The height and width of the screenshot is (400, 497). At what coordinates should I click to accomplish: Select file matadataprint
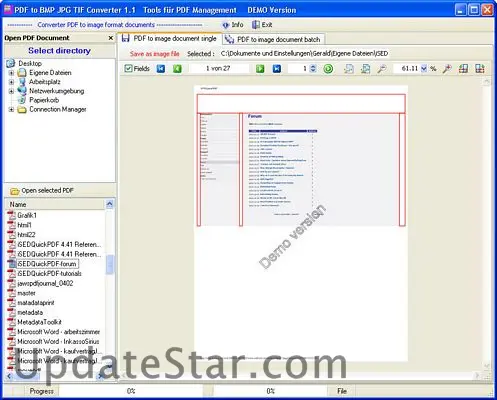pyautogui.click(x=36, y=303)
